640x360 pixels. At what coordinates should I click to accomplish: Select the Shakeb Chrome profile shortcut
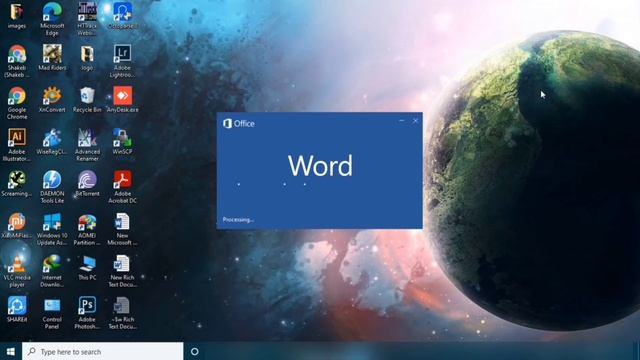17,61
